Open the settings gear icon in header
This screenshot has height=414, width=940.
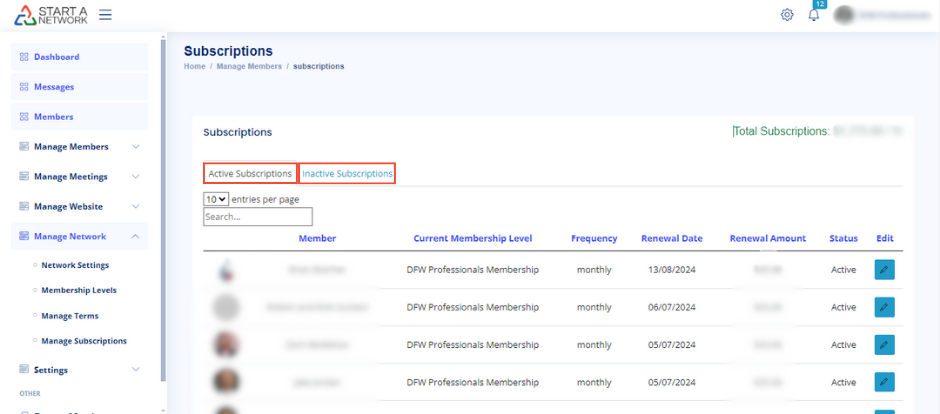[787, 15]
